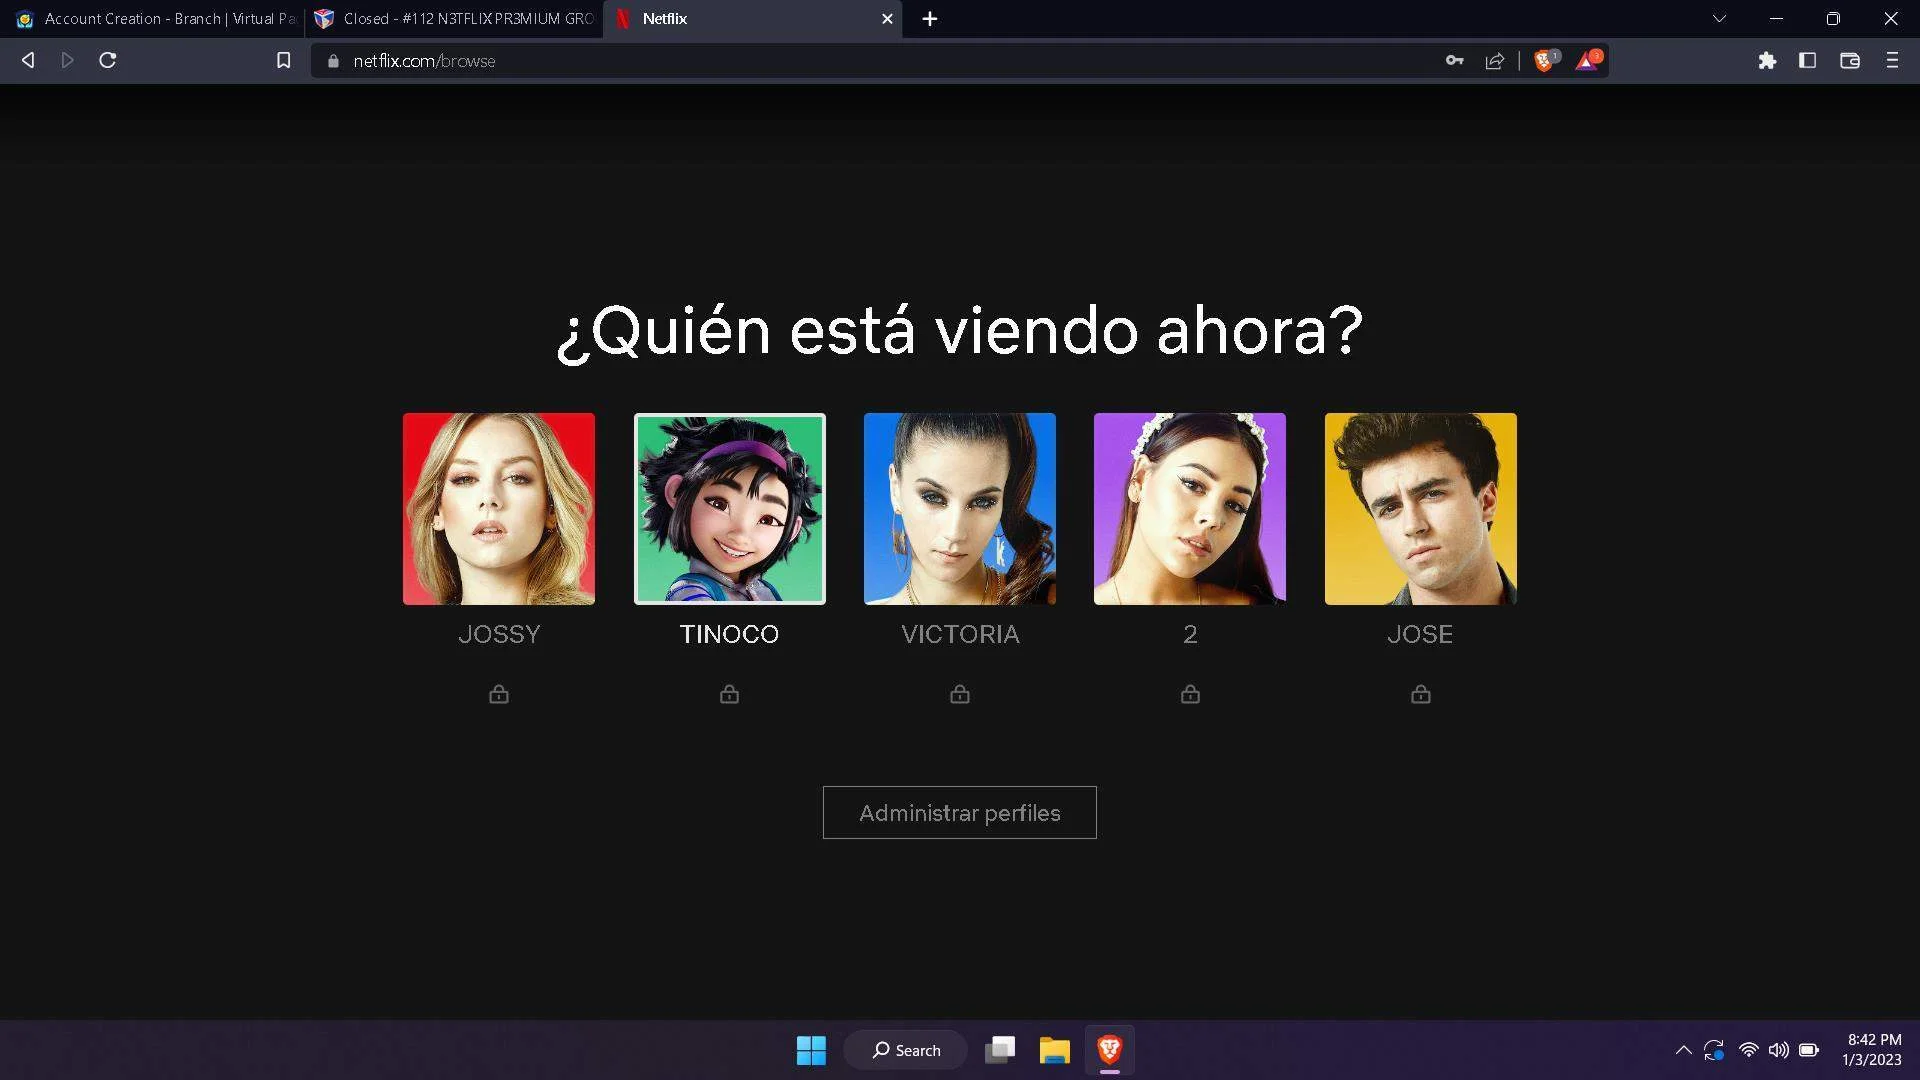Select the TINOCO profile name label
The height and width of the screenshot is (1080, 1920).
coord(730,634)
